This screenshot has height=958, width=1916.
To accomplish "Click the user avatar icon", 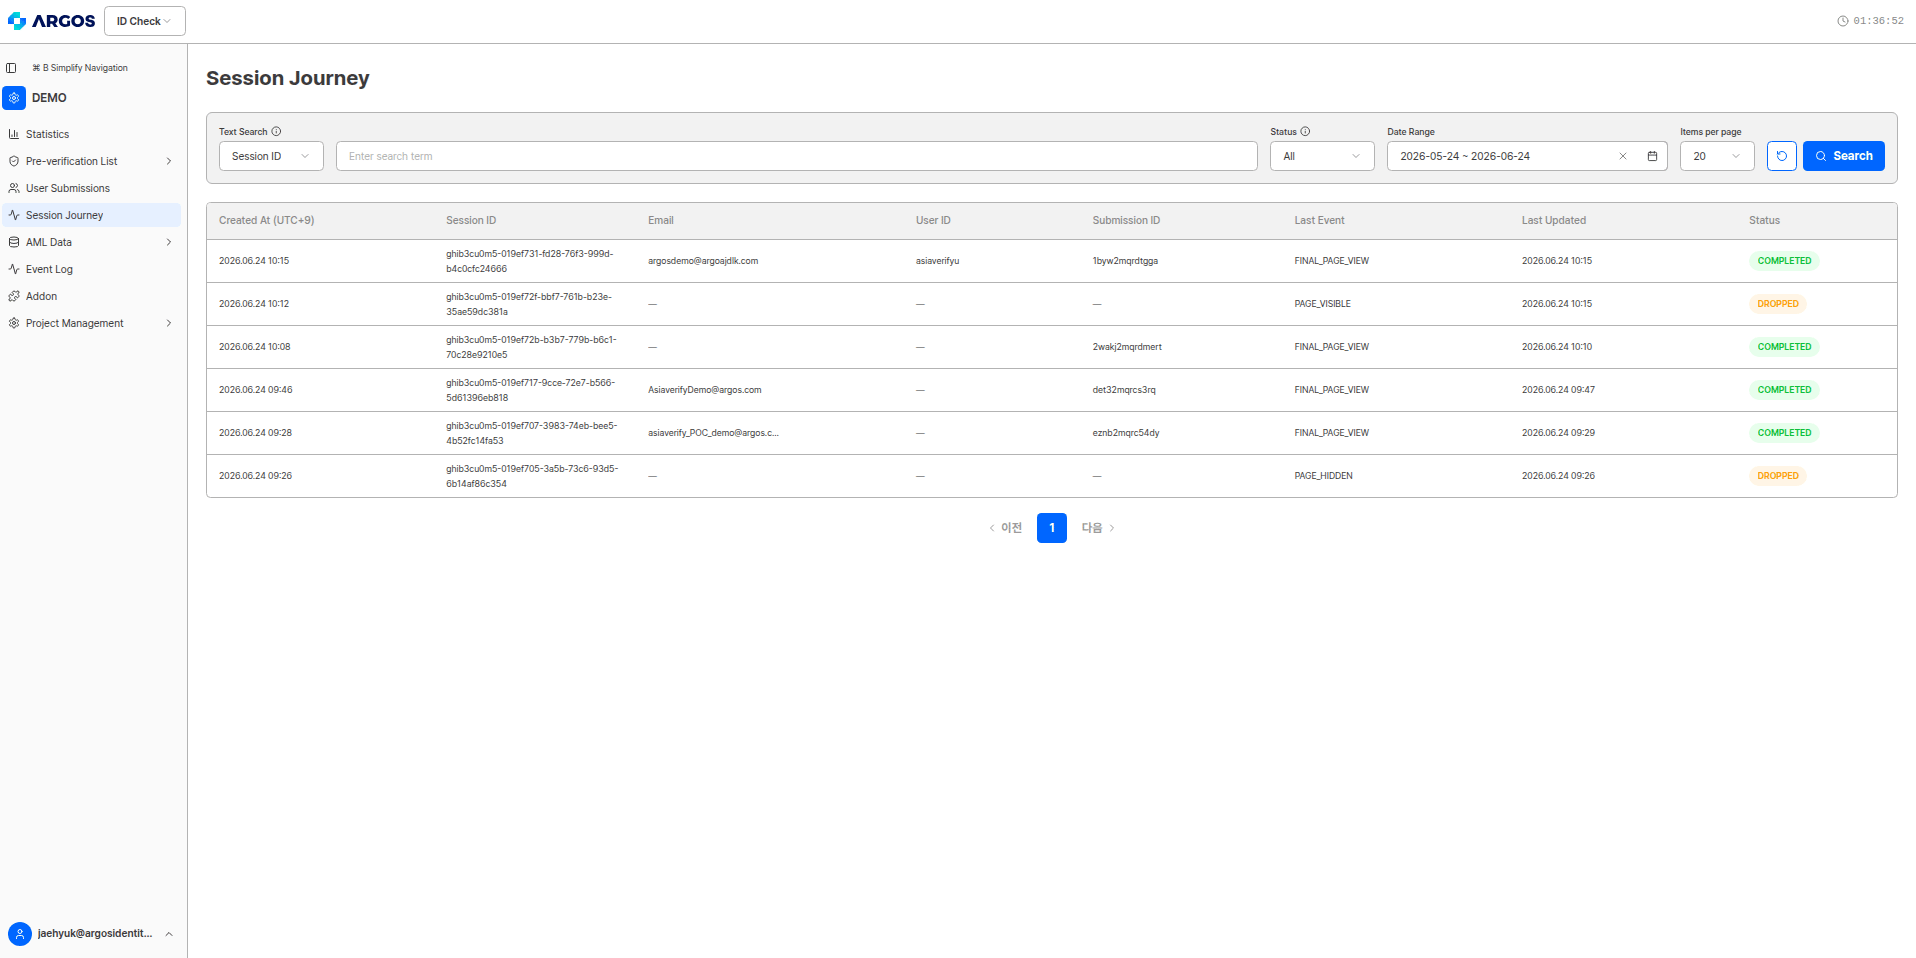I will 20,934.
